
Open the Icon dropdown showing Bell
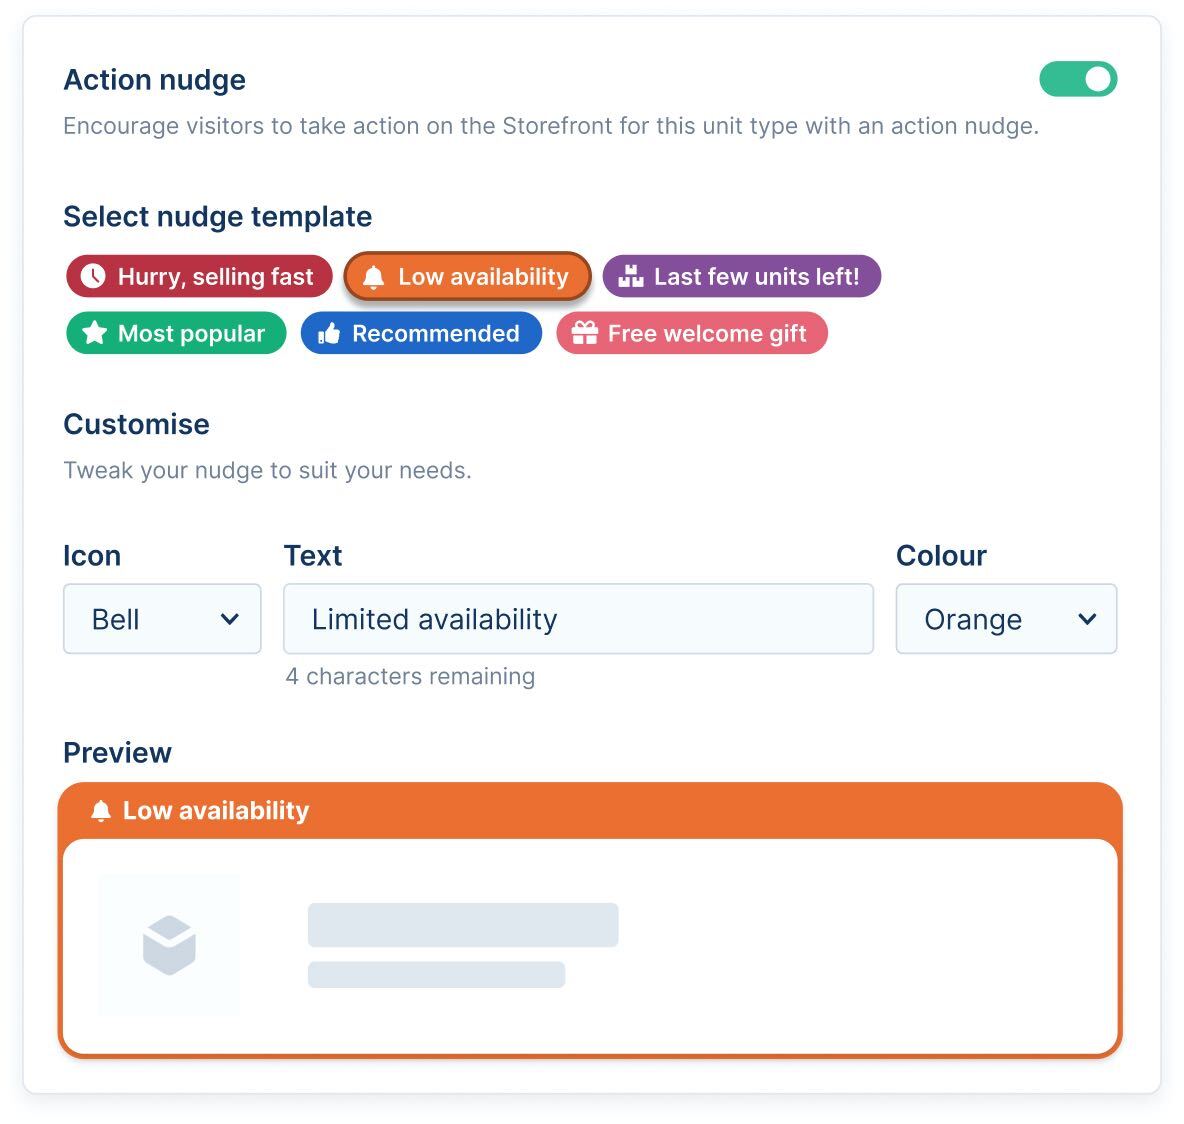point(162,619)
